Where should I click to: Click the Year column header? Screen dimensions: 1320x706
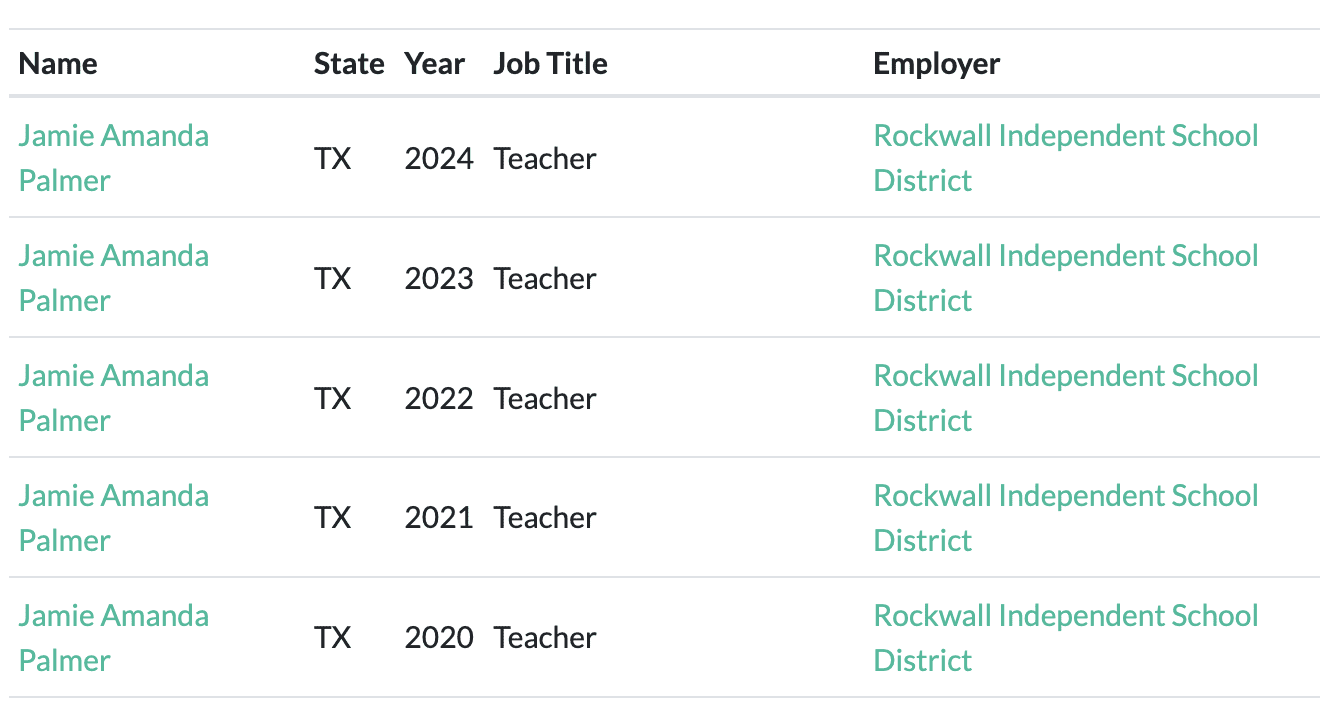435,64
